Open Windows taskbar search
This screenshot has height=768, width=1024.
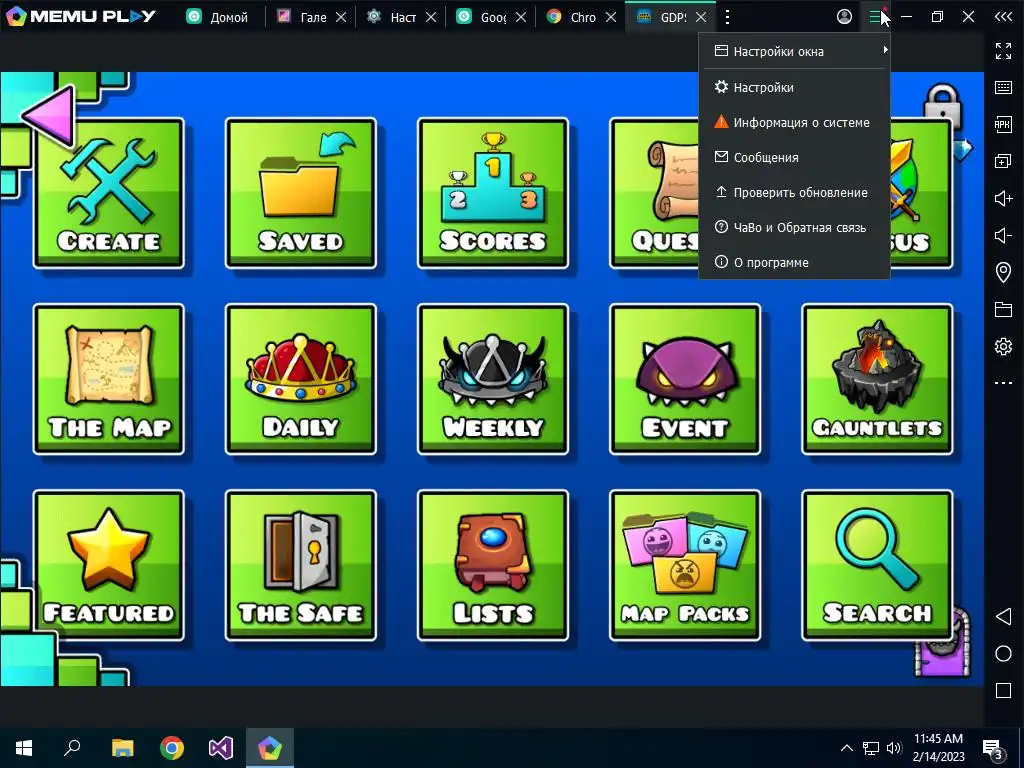[x=72, y=748]
